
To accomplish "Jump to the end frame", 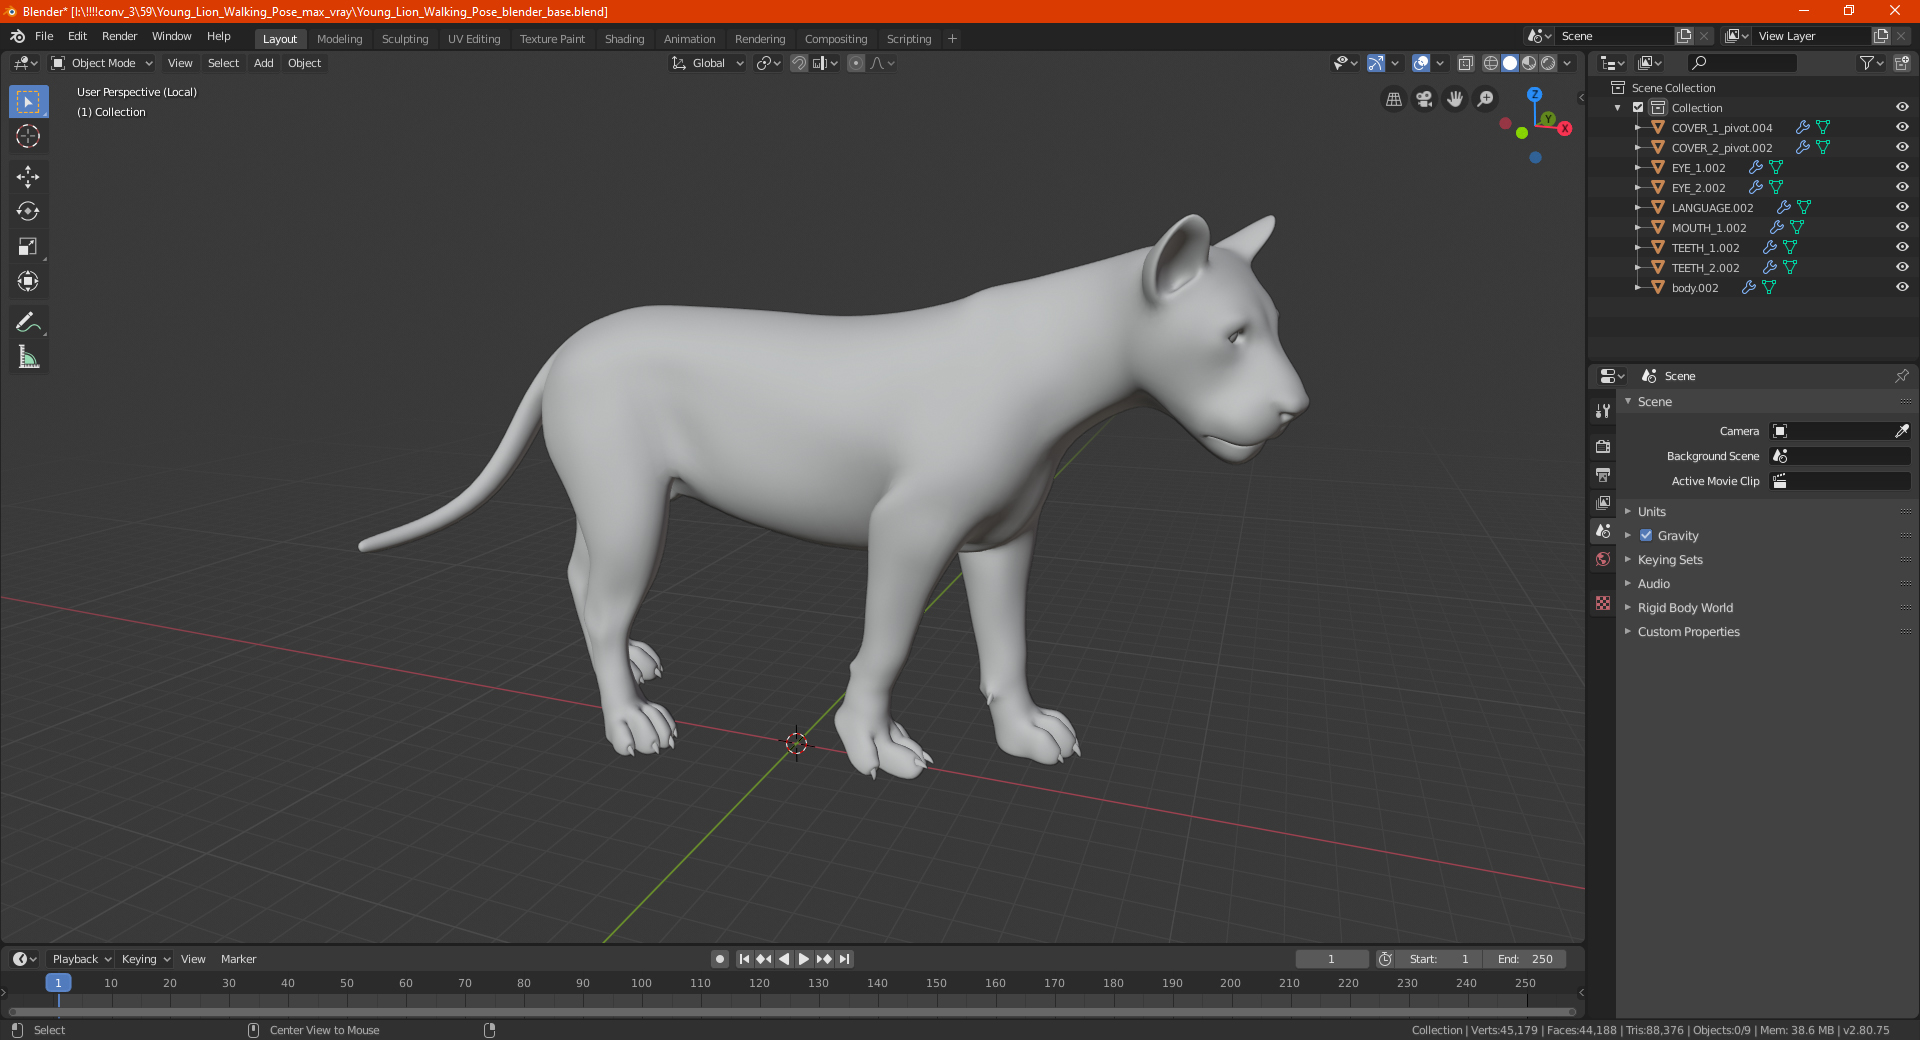I will coord(845,959).
